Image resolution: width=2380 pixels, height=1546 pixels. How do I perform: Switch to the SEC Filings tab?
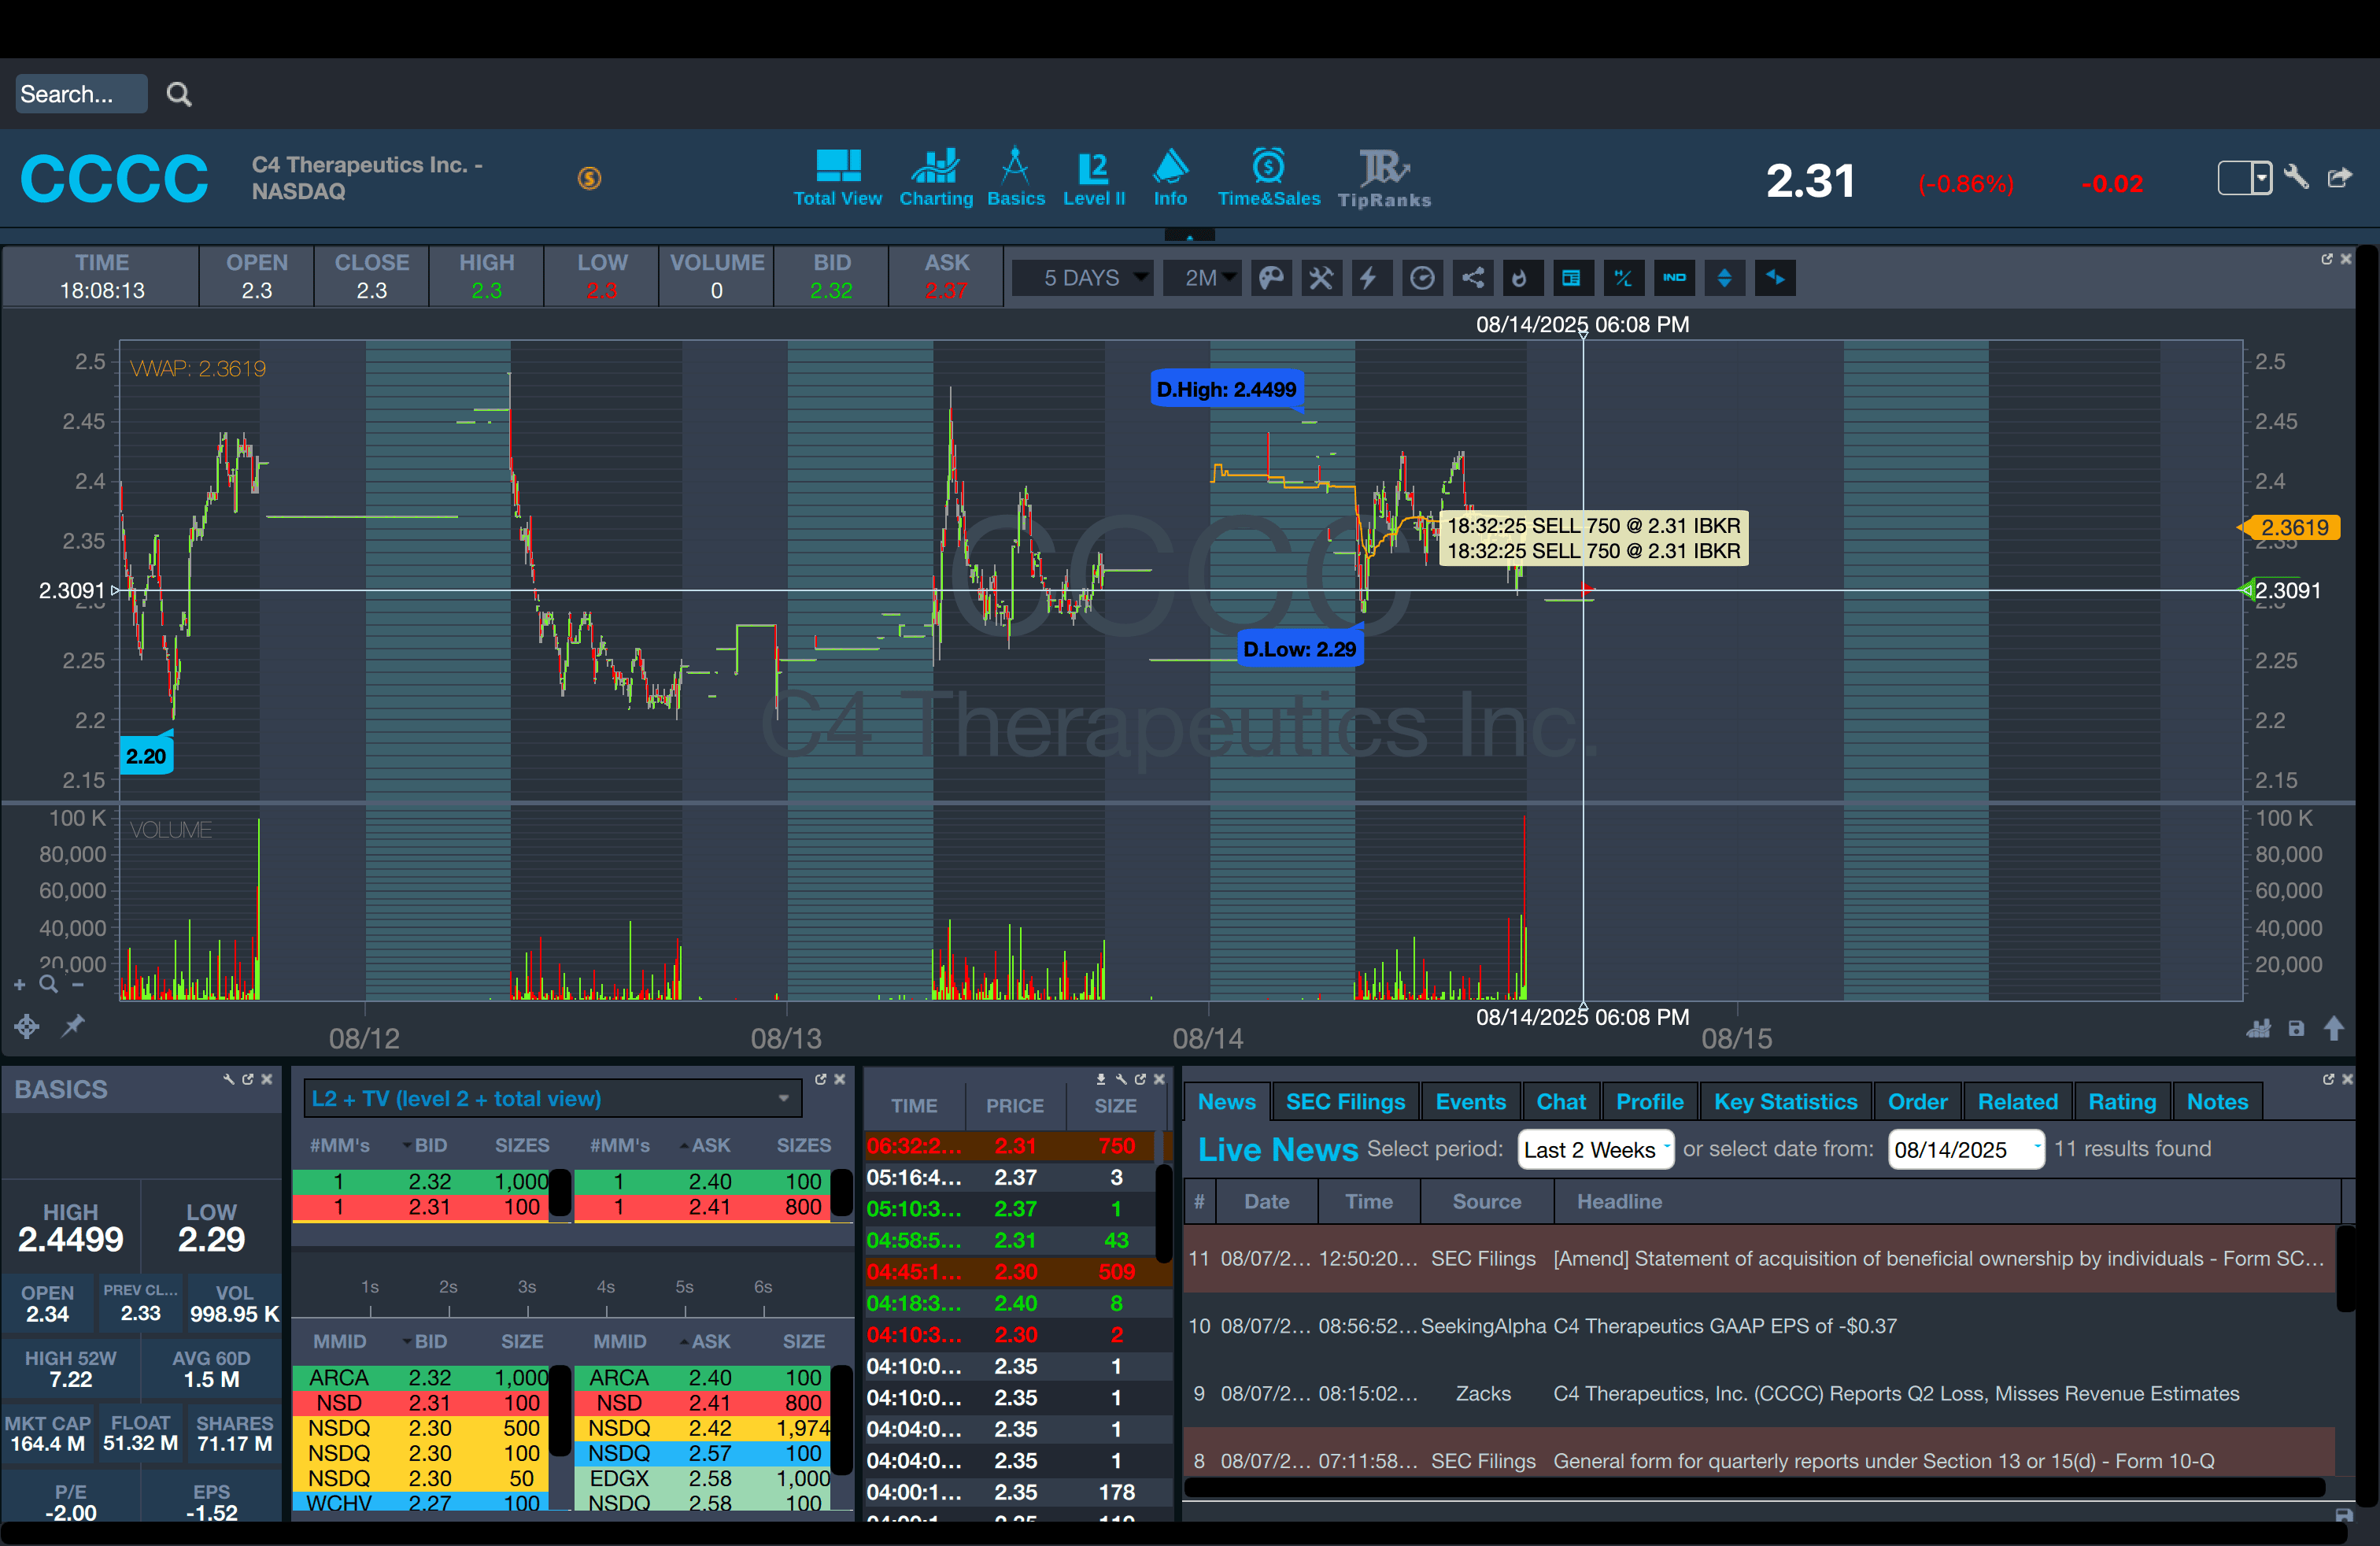coord(1344,1101)
